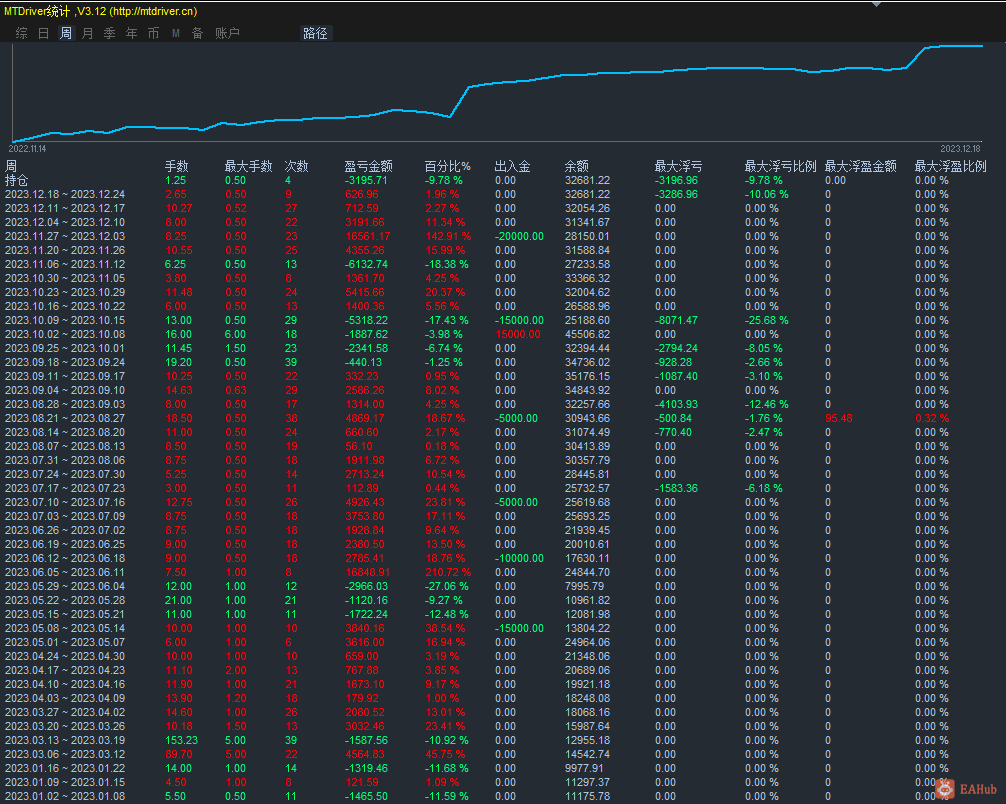
Task: Open the 月 monthly tab
Action: click(x=88, y=33)
